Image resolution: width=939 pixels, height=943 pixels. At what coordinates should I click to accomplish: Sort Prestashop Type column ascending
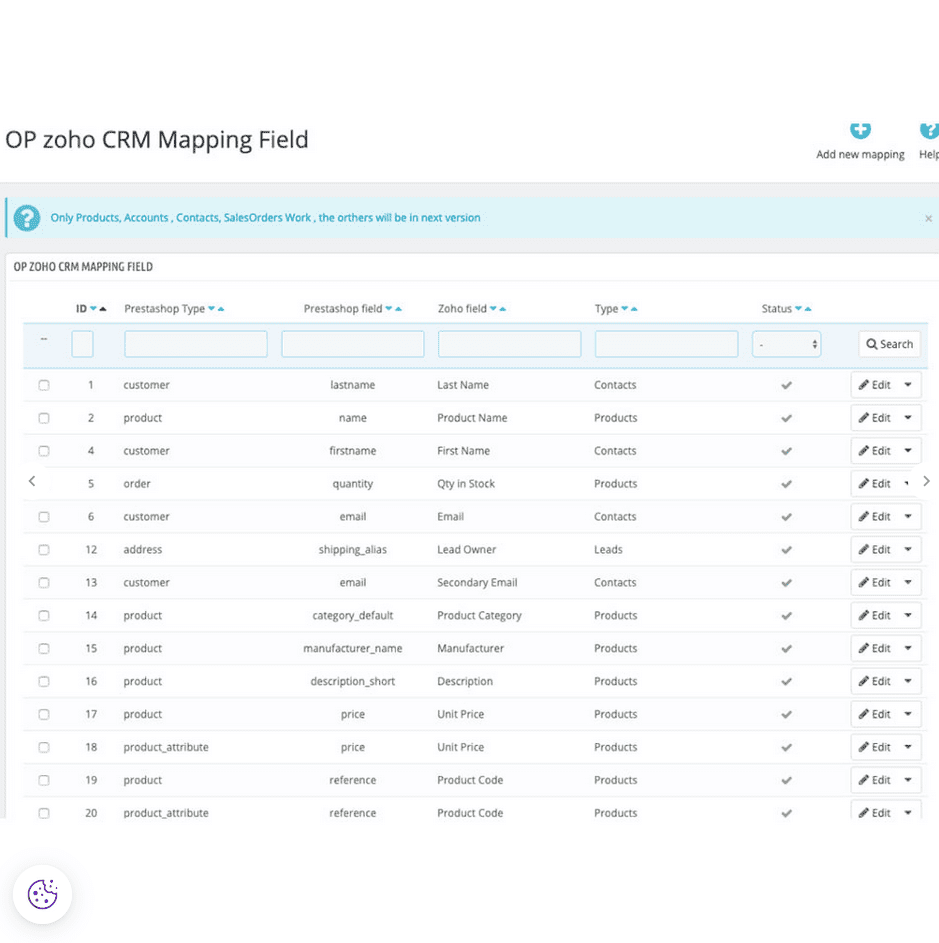click(221, 309)
